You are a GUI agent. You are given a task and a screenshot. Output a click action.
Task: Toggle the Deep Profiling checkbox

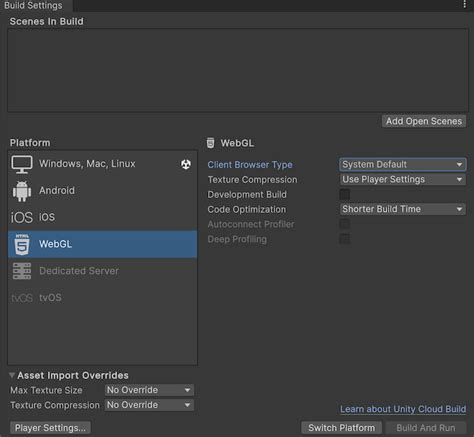click(345, 239)
